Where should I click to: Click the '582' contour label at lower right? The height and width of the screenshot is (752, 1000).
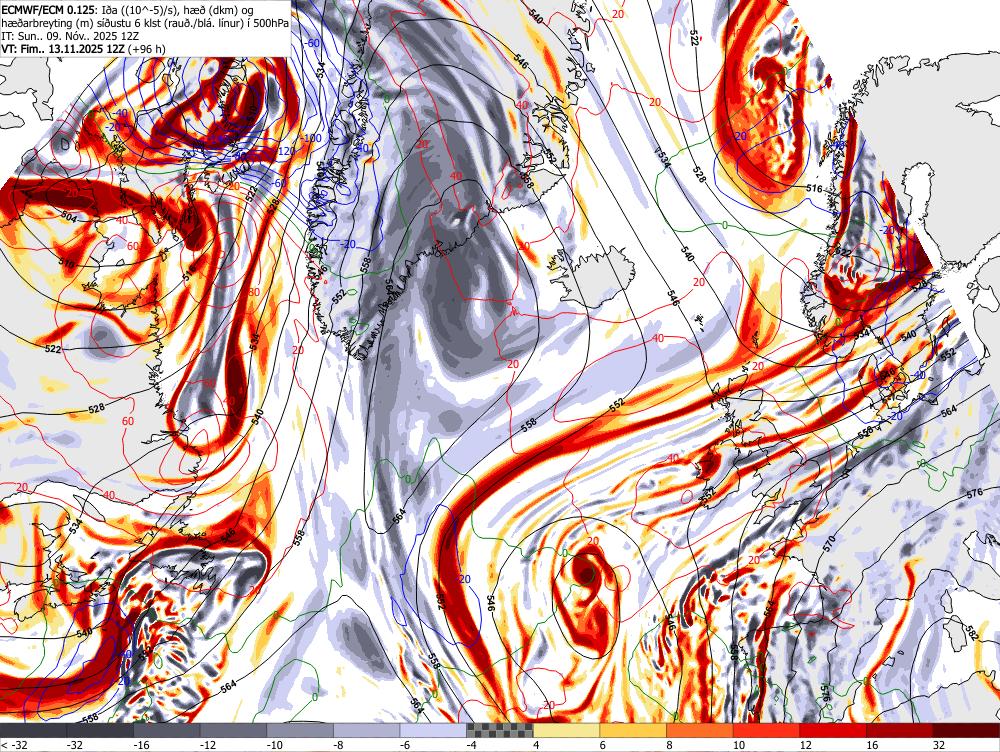coord(973,633)
